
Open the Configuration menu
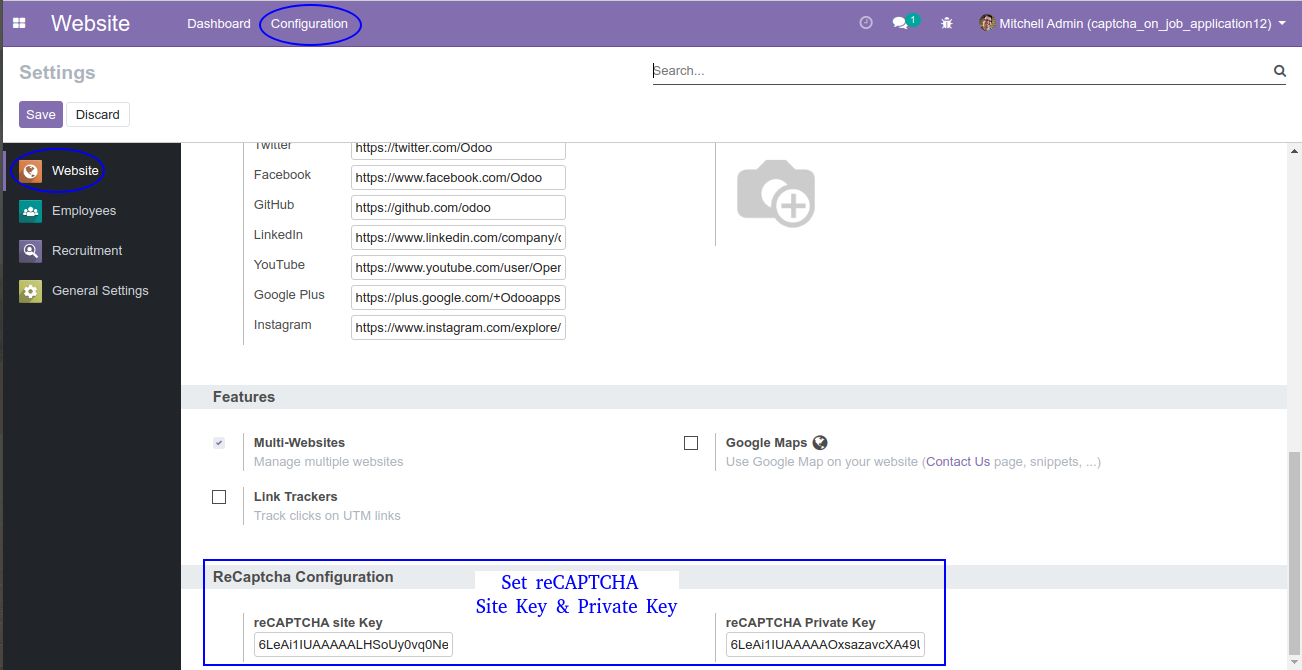click(310, 23)
